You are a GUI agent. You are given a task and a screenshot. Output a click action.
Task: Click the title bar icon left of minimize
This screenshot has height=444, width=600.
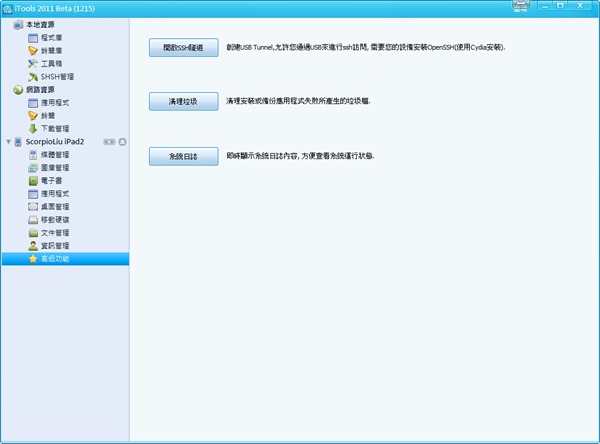pos(521,6)
